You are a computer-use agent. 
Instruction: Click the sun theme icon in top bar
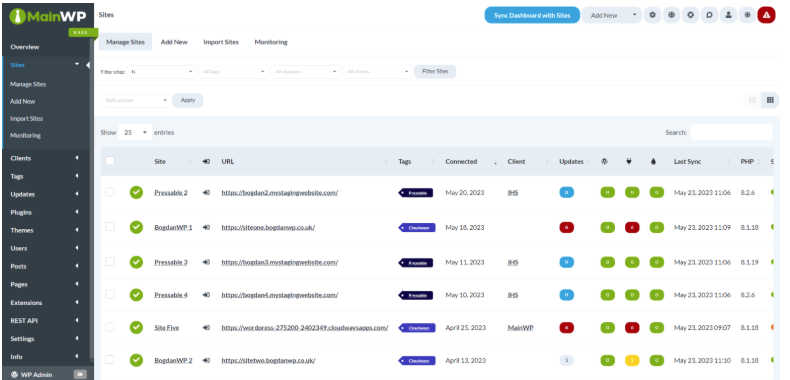(747, 15)
